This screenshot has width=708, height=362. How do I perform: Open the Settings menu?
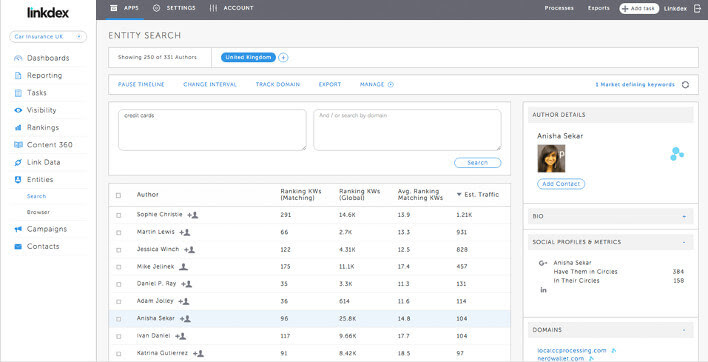[174, 8]
